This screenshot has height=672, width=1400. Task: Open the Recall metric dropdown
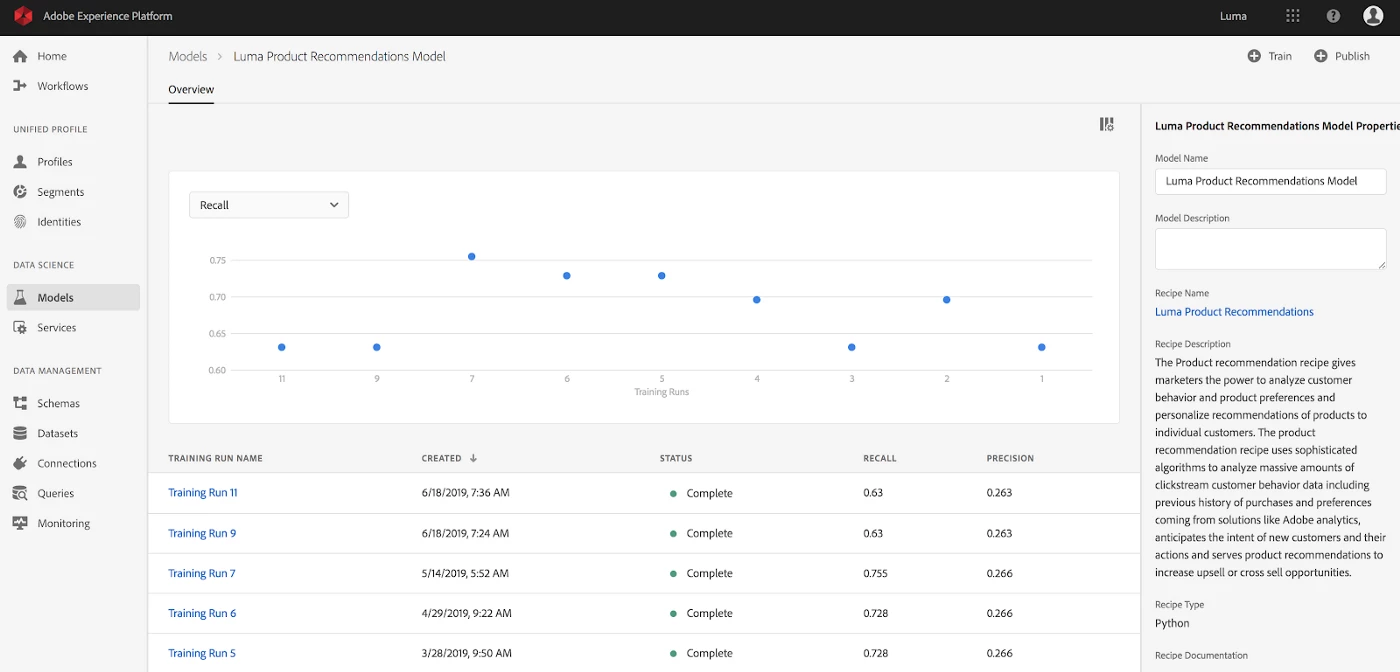(269, 205)
